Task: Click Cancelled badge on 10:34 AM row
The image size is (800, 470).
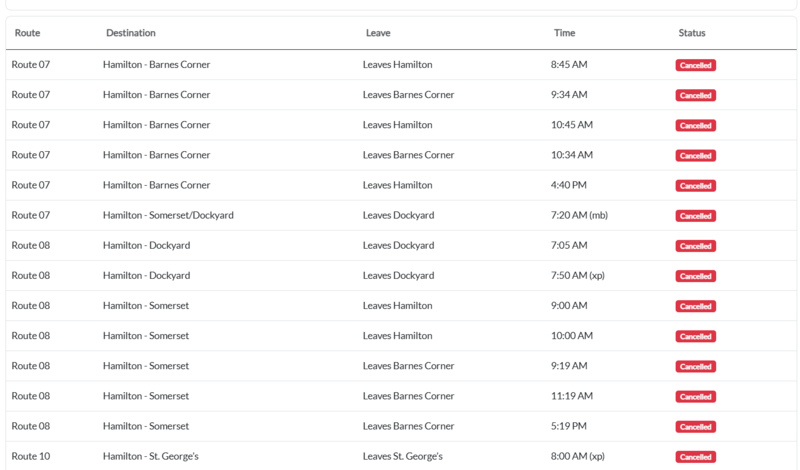Action: (x=695, y=156)
